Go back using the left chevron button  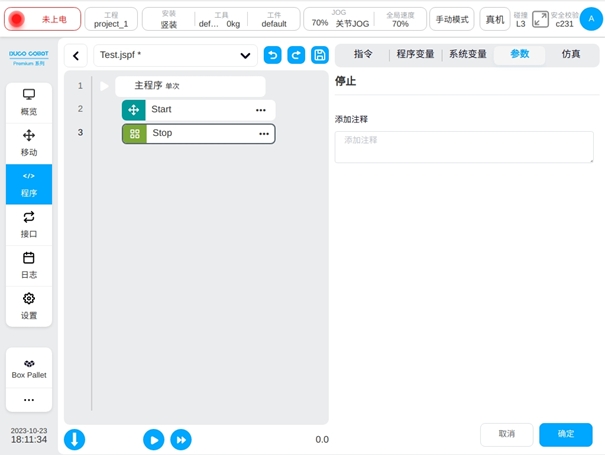78,56
